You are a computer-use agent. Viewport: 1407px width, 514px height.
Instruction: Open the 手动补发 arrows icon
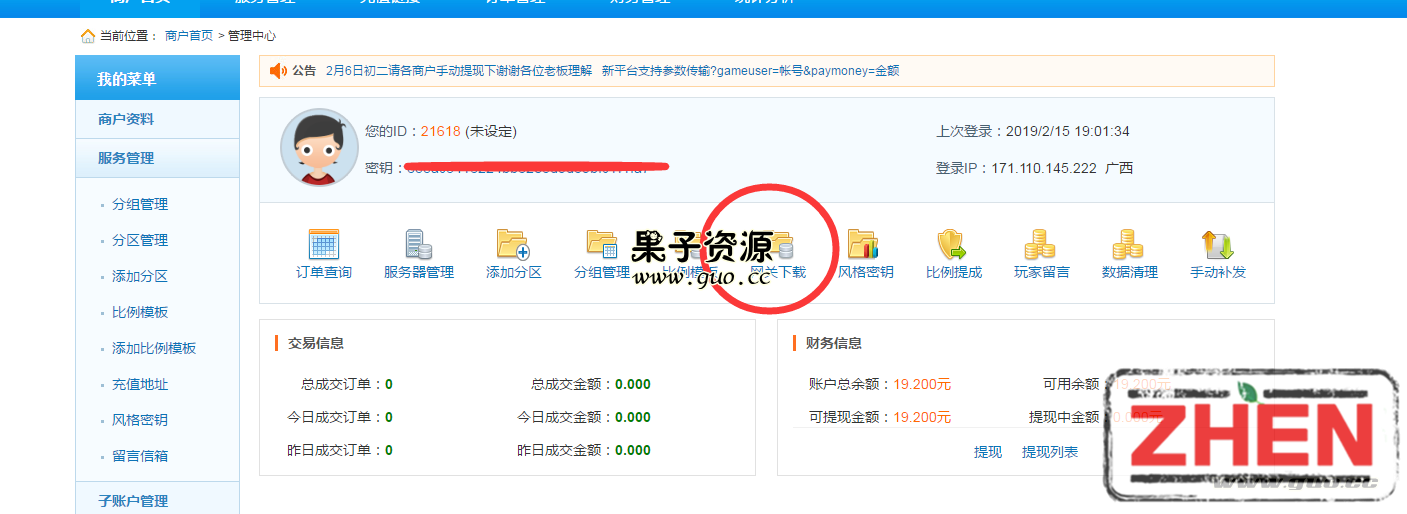point(1217,245)
